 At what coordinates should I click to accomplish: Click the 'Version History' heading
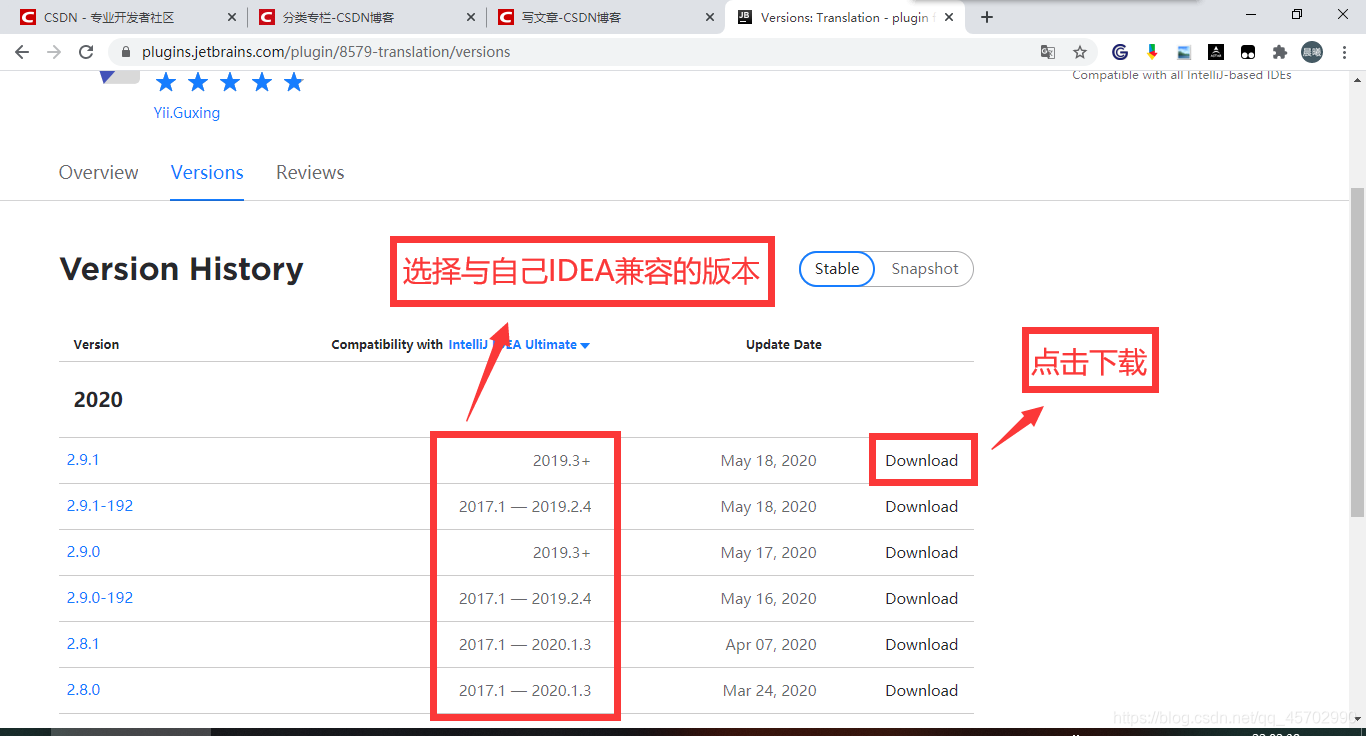coord(181,269)
